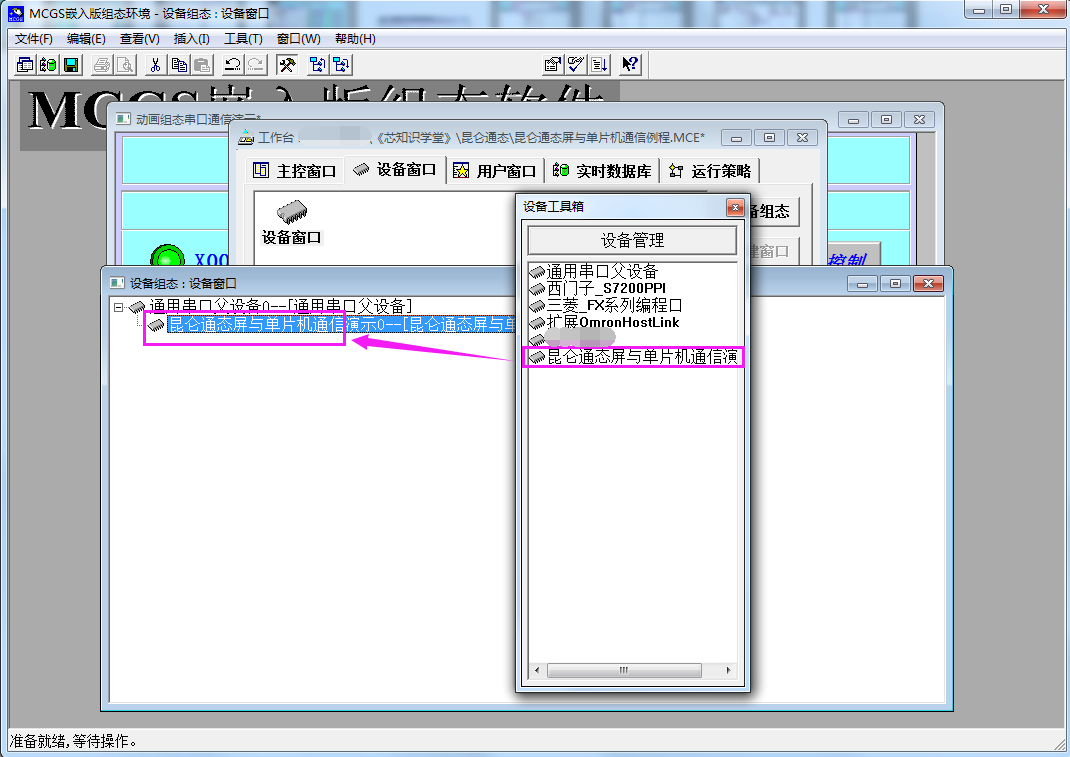Click the toolbox scrollbar right arrow
Viewport: 1070px width, 757px height.
coord(728,670)
